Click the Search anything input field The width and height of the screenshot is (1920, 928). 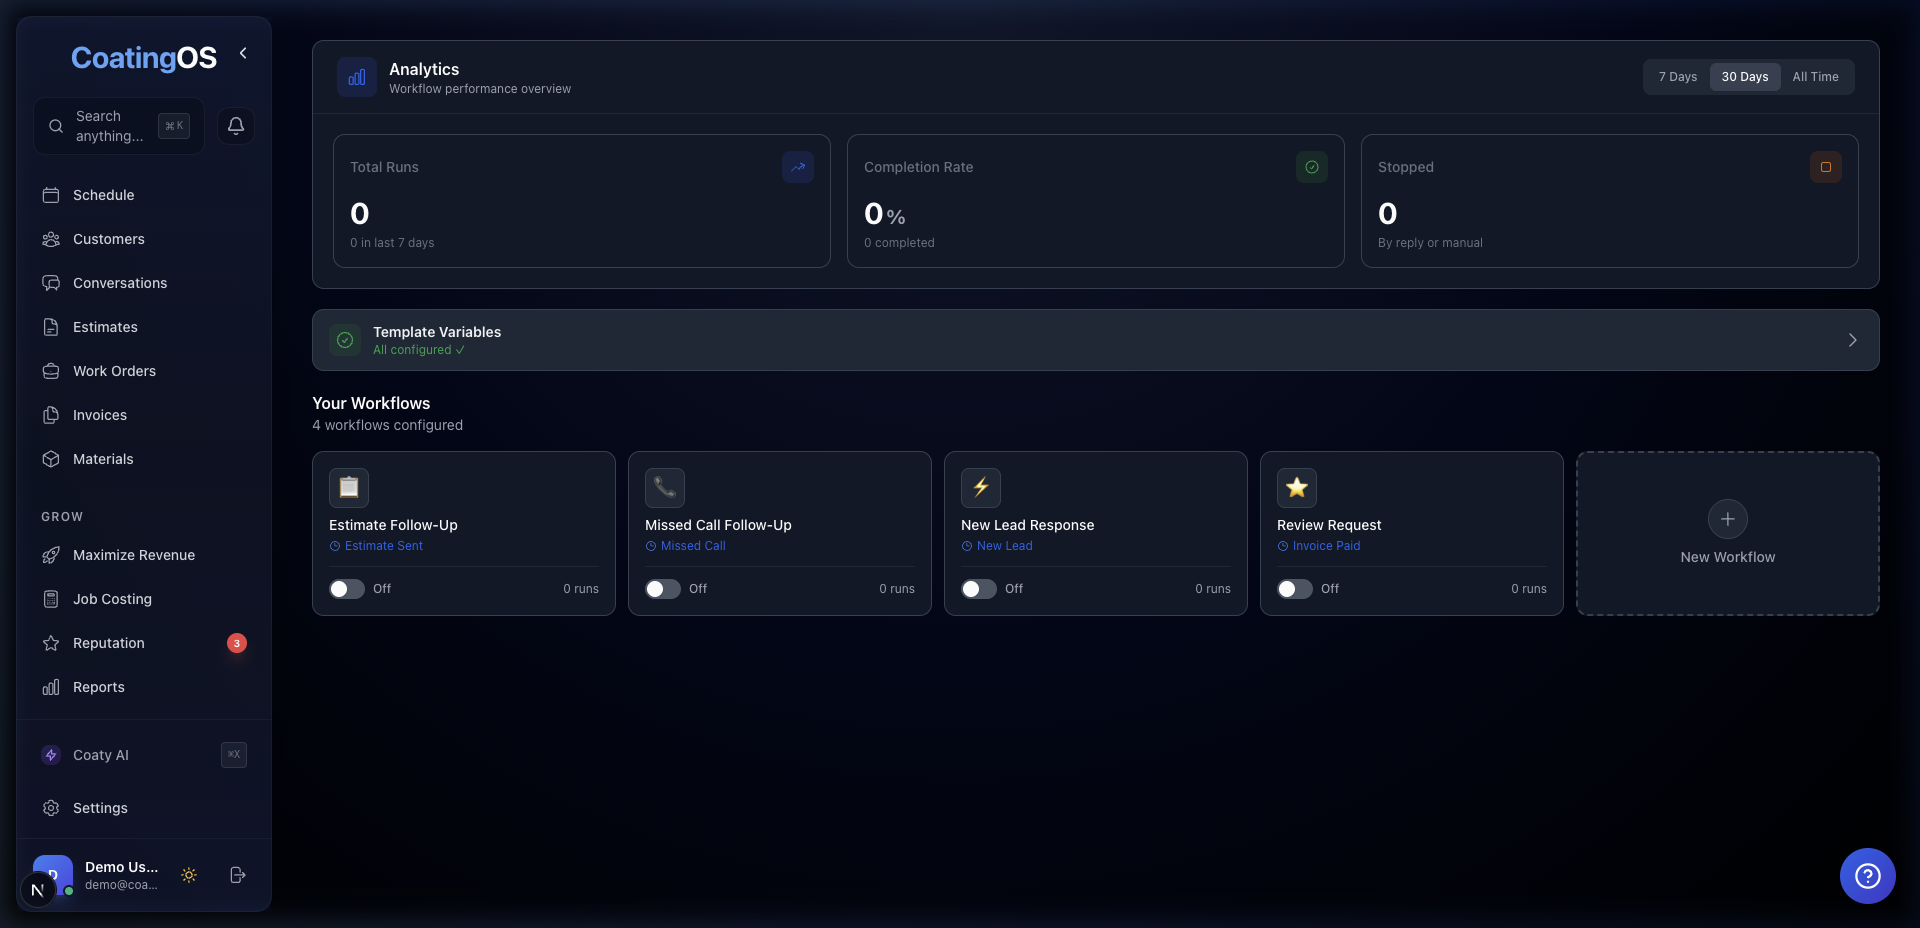click(110, 126)
